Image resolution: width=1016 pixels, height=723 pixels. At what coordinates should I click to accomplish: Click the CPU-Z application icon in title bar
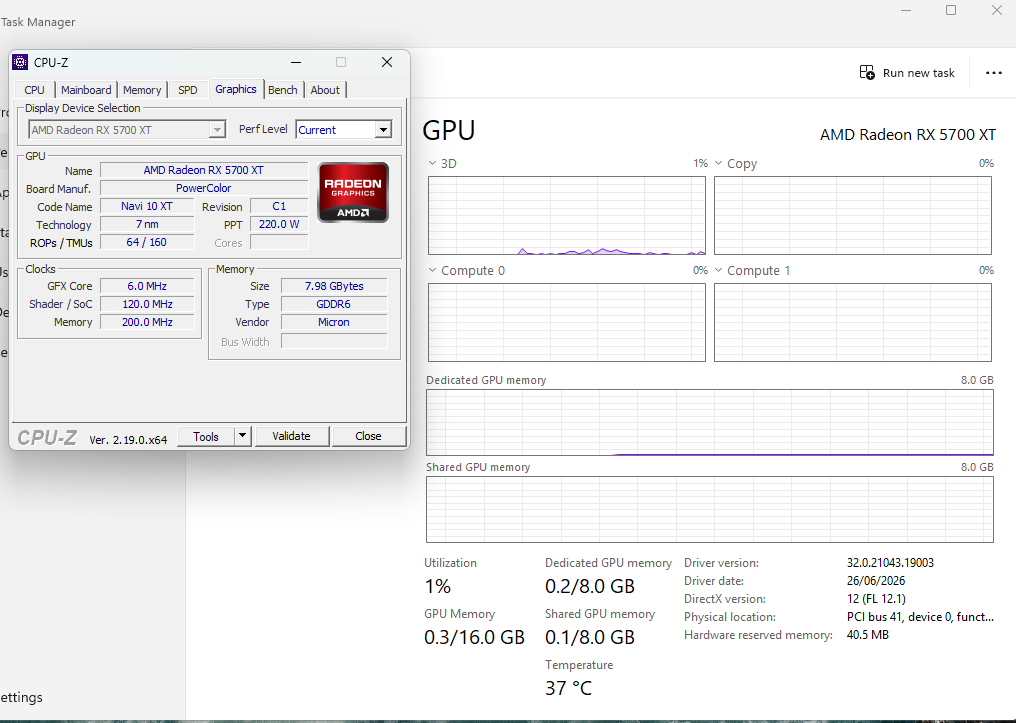tap(20, 62)
